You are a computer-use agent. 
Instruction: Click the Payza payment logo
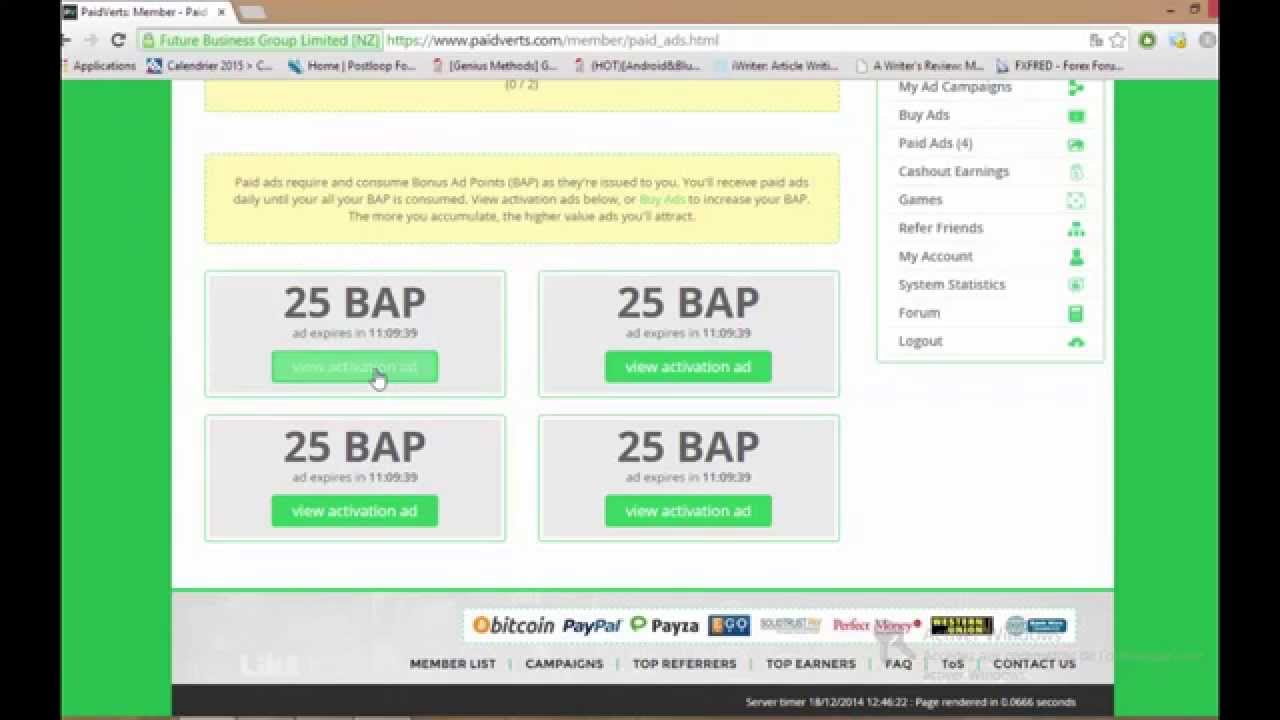coord(664,625)
